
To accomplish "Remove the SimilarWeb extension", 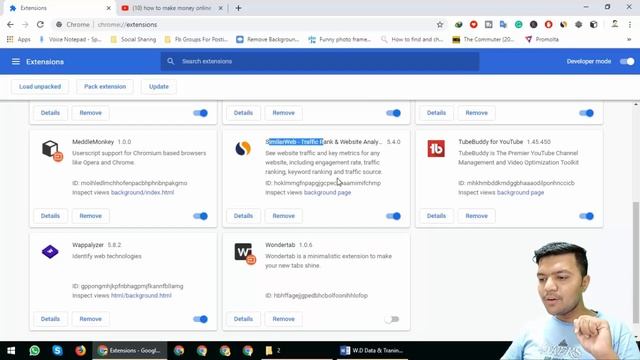I will tap(284, 216).
